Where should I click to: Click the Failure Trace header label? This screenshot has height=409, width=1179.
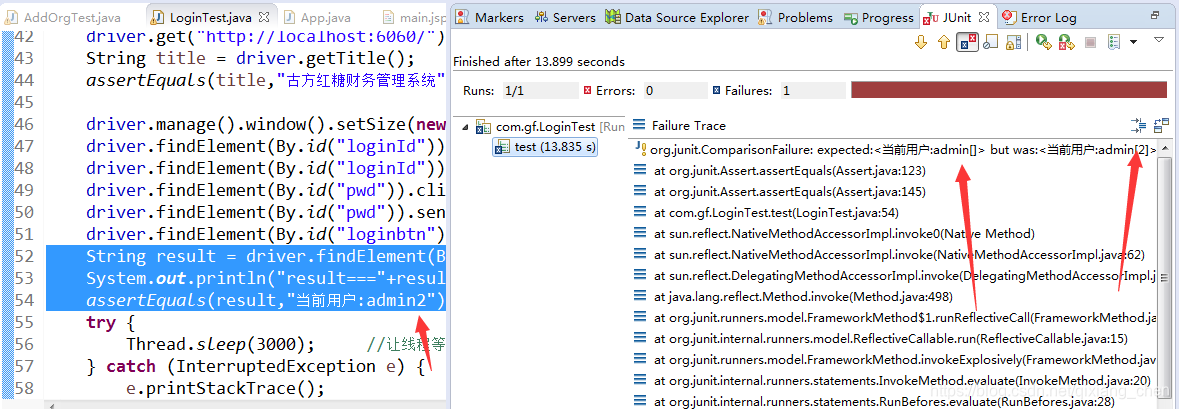pyautogui.click(x=689, y=126)
